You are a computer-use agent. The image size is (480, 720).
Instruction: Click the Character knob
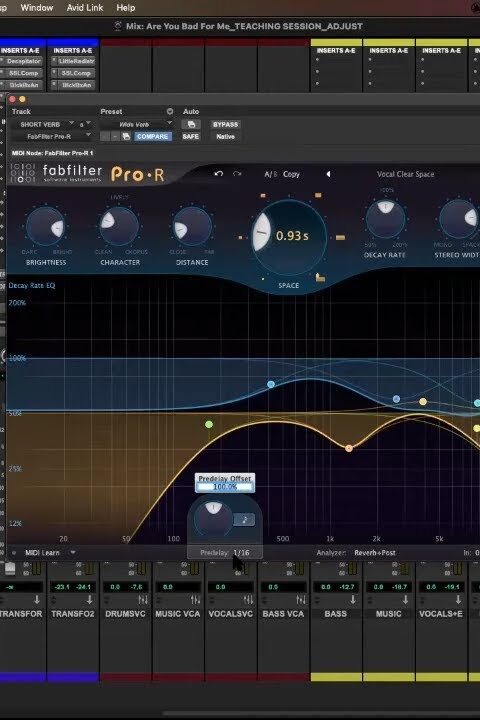[119, 226]
